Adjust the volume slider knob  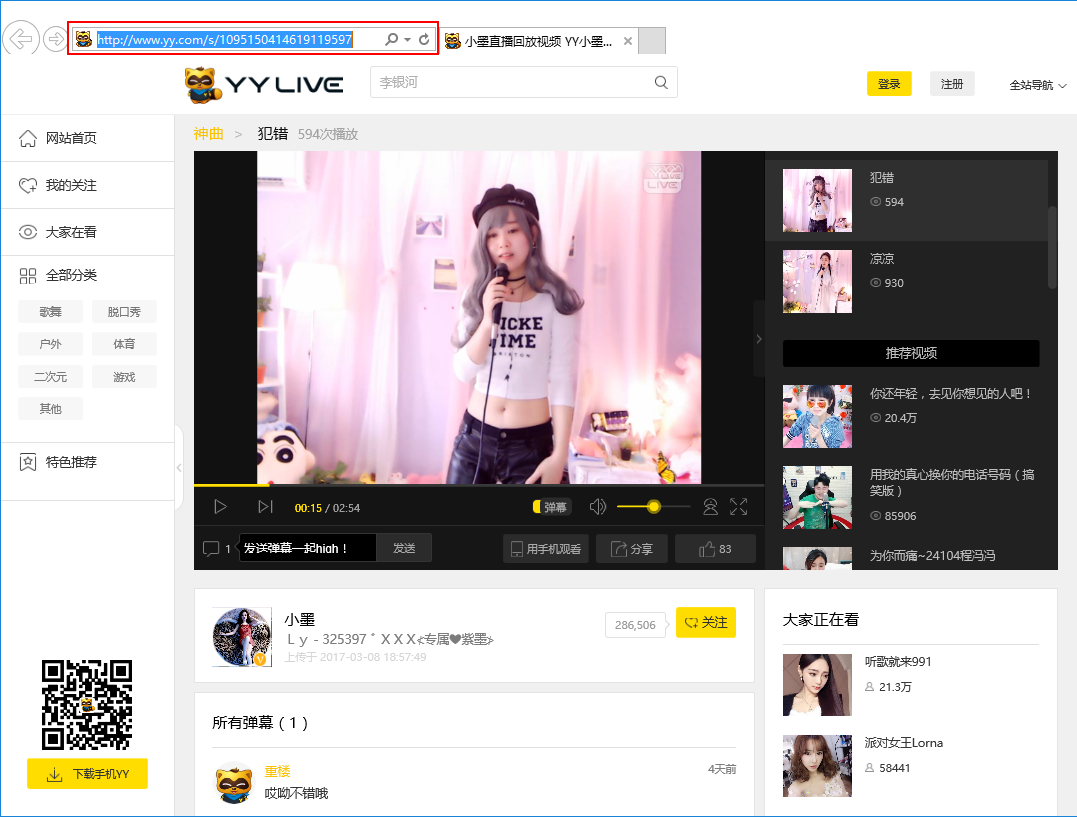pos(654,507)
